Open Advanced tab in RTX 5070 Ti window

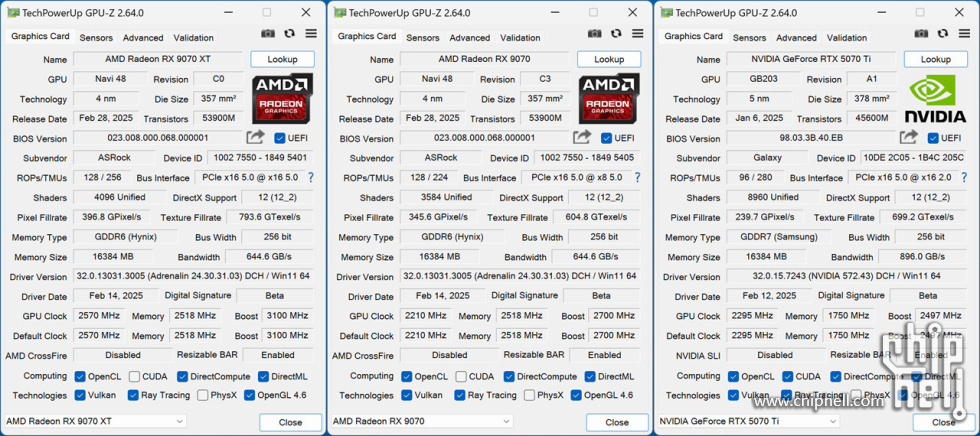pyautogui.click(x=796, y=37)
